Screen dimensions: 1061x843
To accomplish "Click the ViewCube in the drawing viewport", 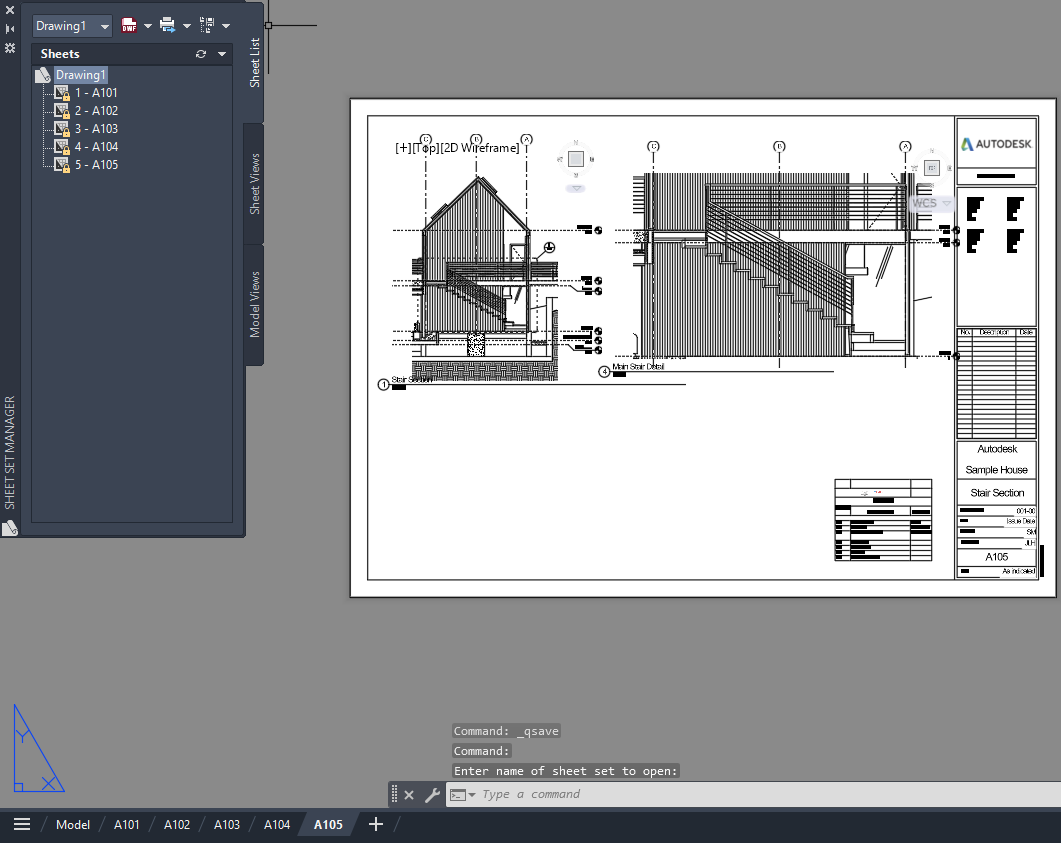I will [x=576, y=158].
